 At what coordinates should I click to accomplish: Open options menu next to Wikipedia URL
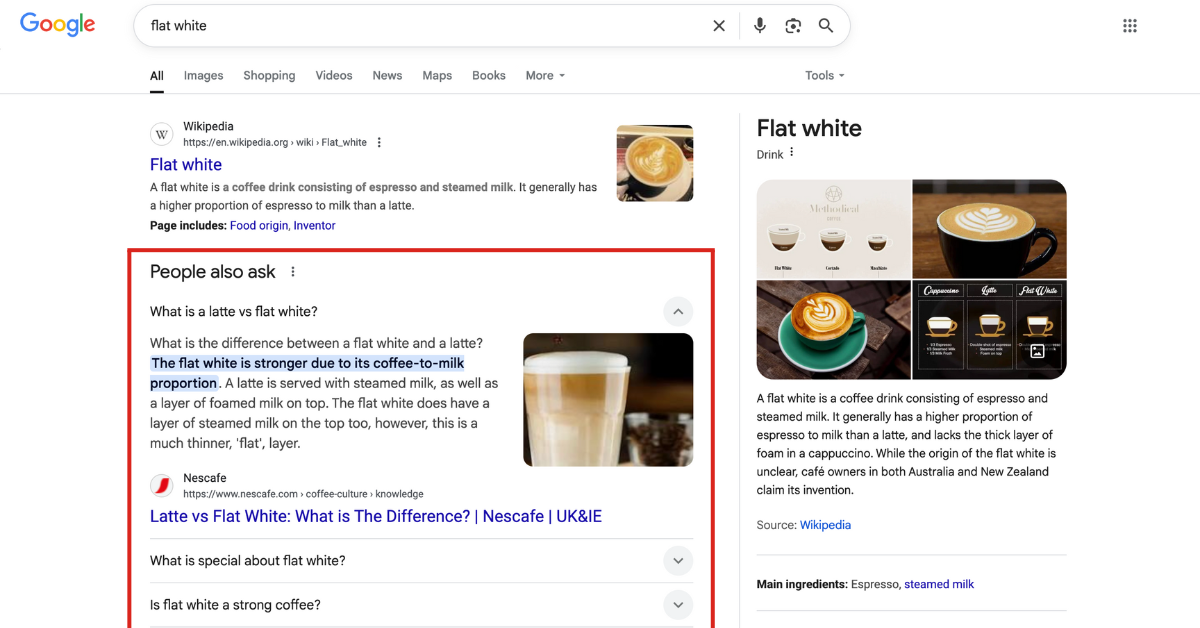(379, 143)
